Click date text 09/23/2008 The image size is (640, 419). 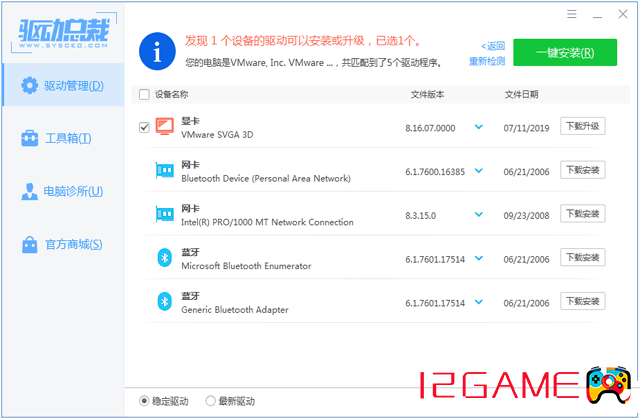pos(526,215)
